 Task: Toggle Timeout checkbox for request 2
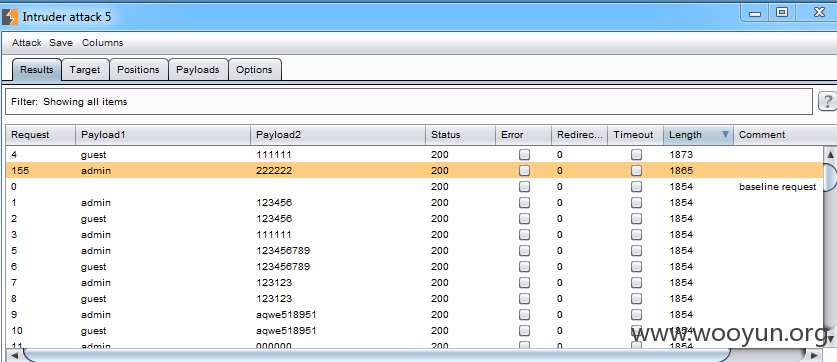(x=636, y=219)
